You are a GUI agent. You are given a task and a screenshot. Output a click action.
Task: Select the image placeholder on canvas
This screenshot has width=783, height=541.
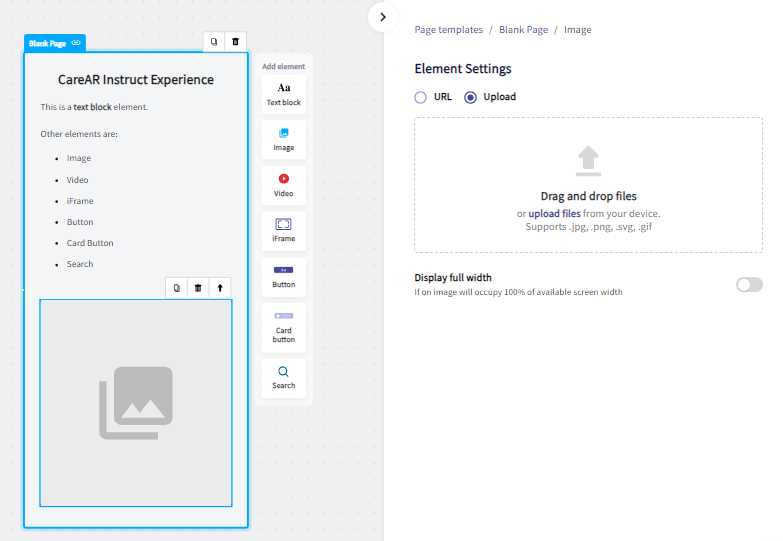(136, 403)
